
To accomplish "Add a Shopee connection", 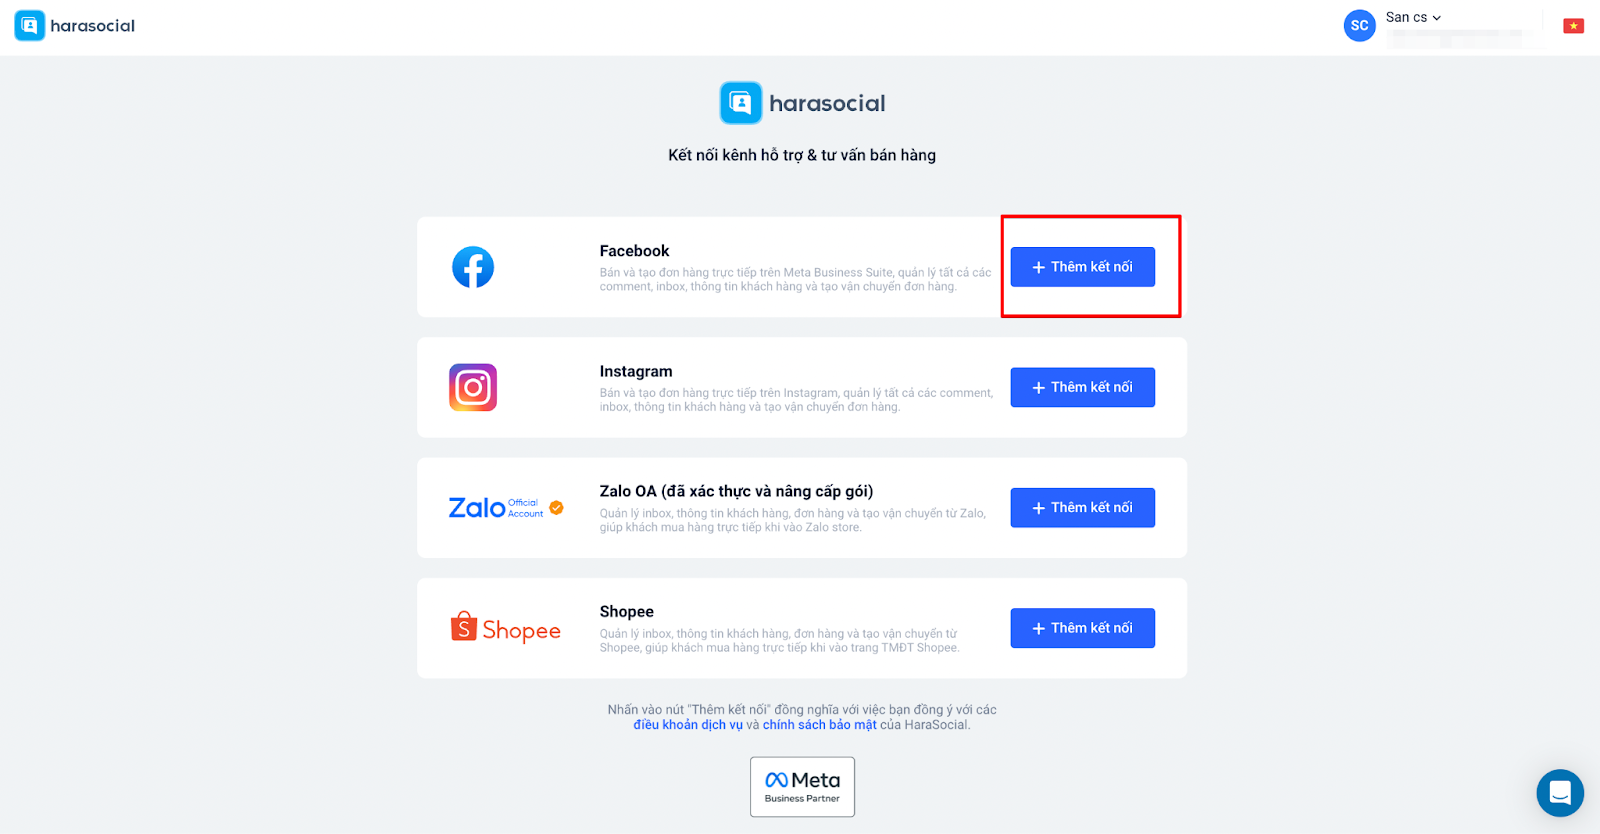I will (x=1082, y=628).
